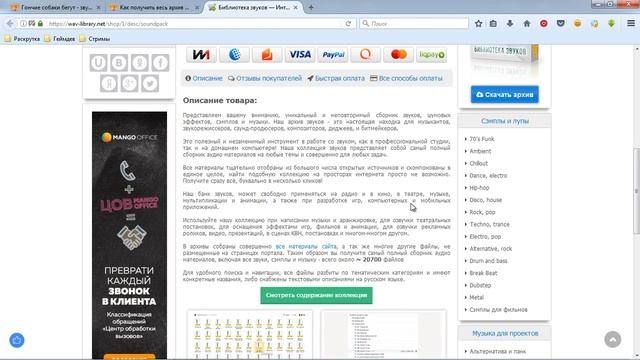Click the blue thumbs-up widget button

pyautogui.click(x=17, y=340)
